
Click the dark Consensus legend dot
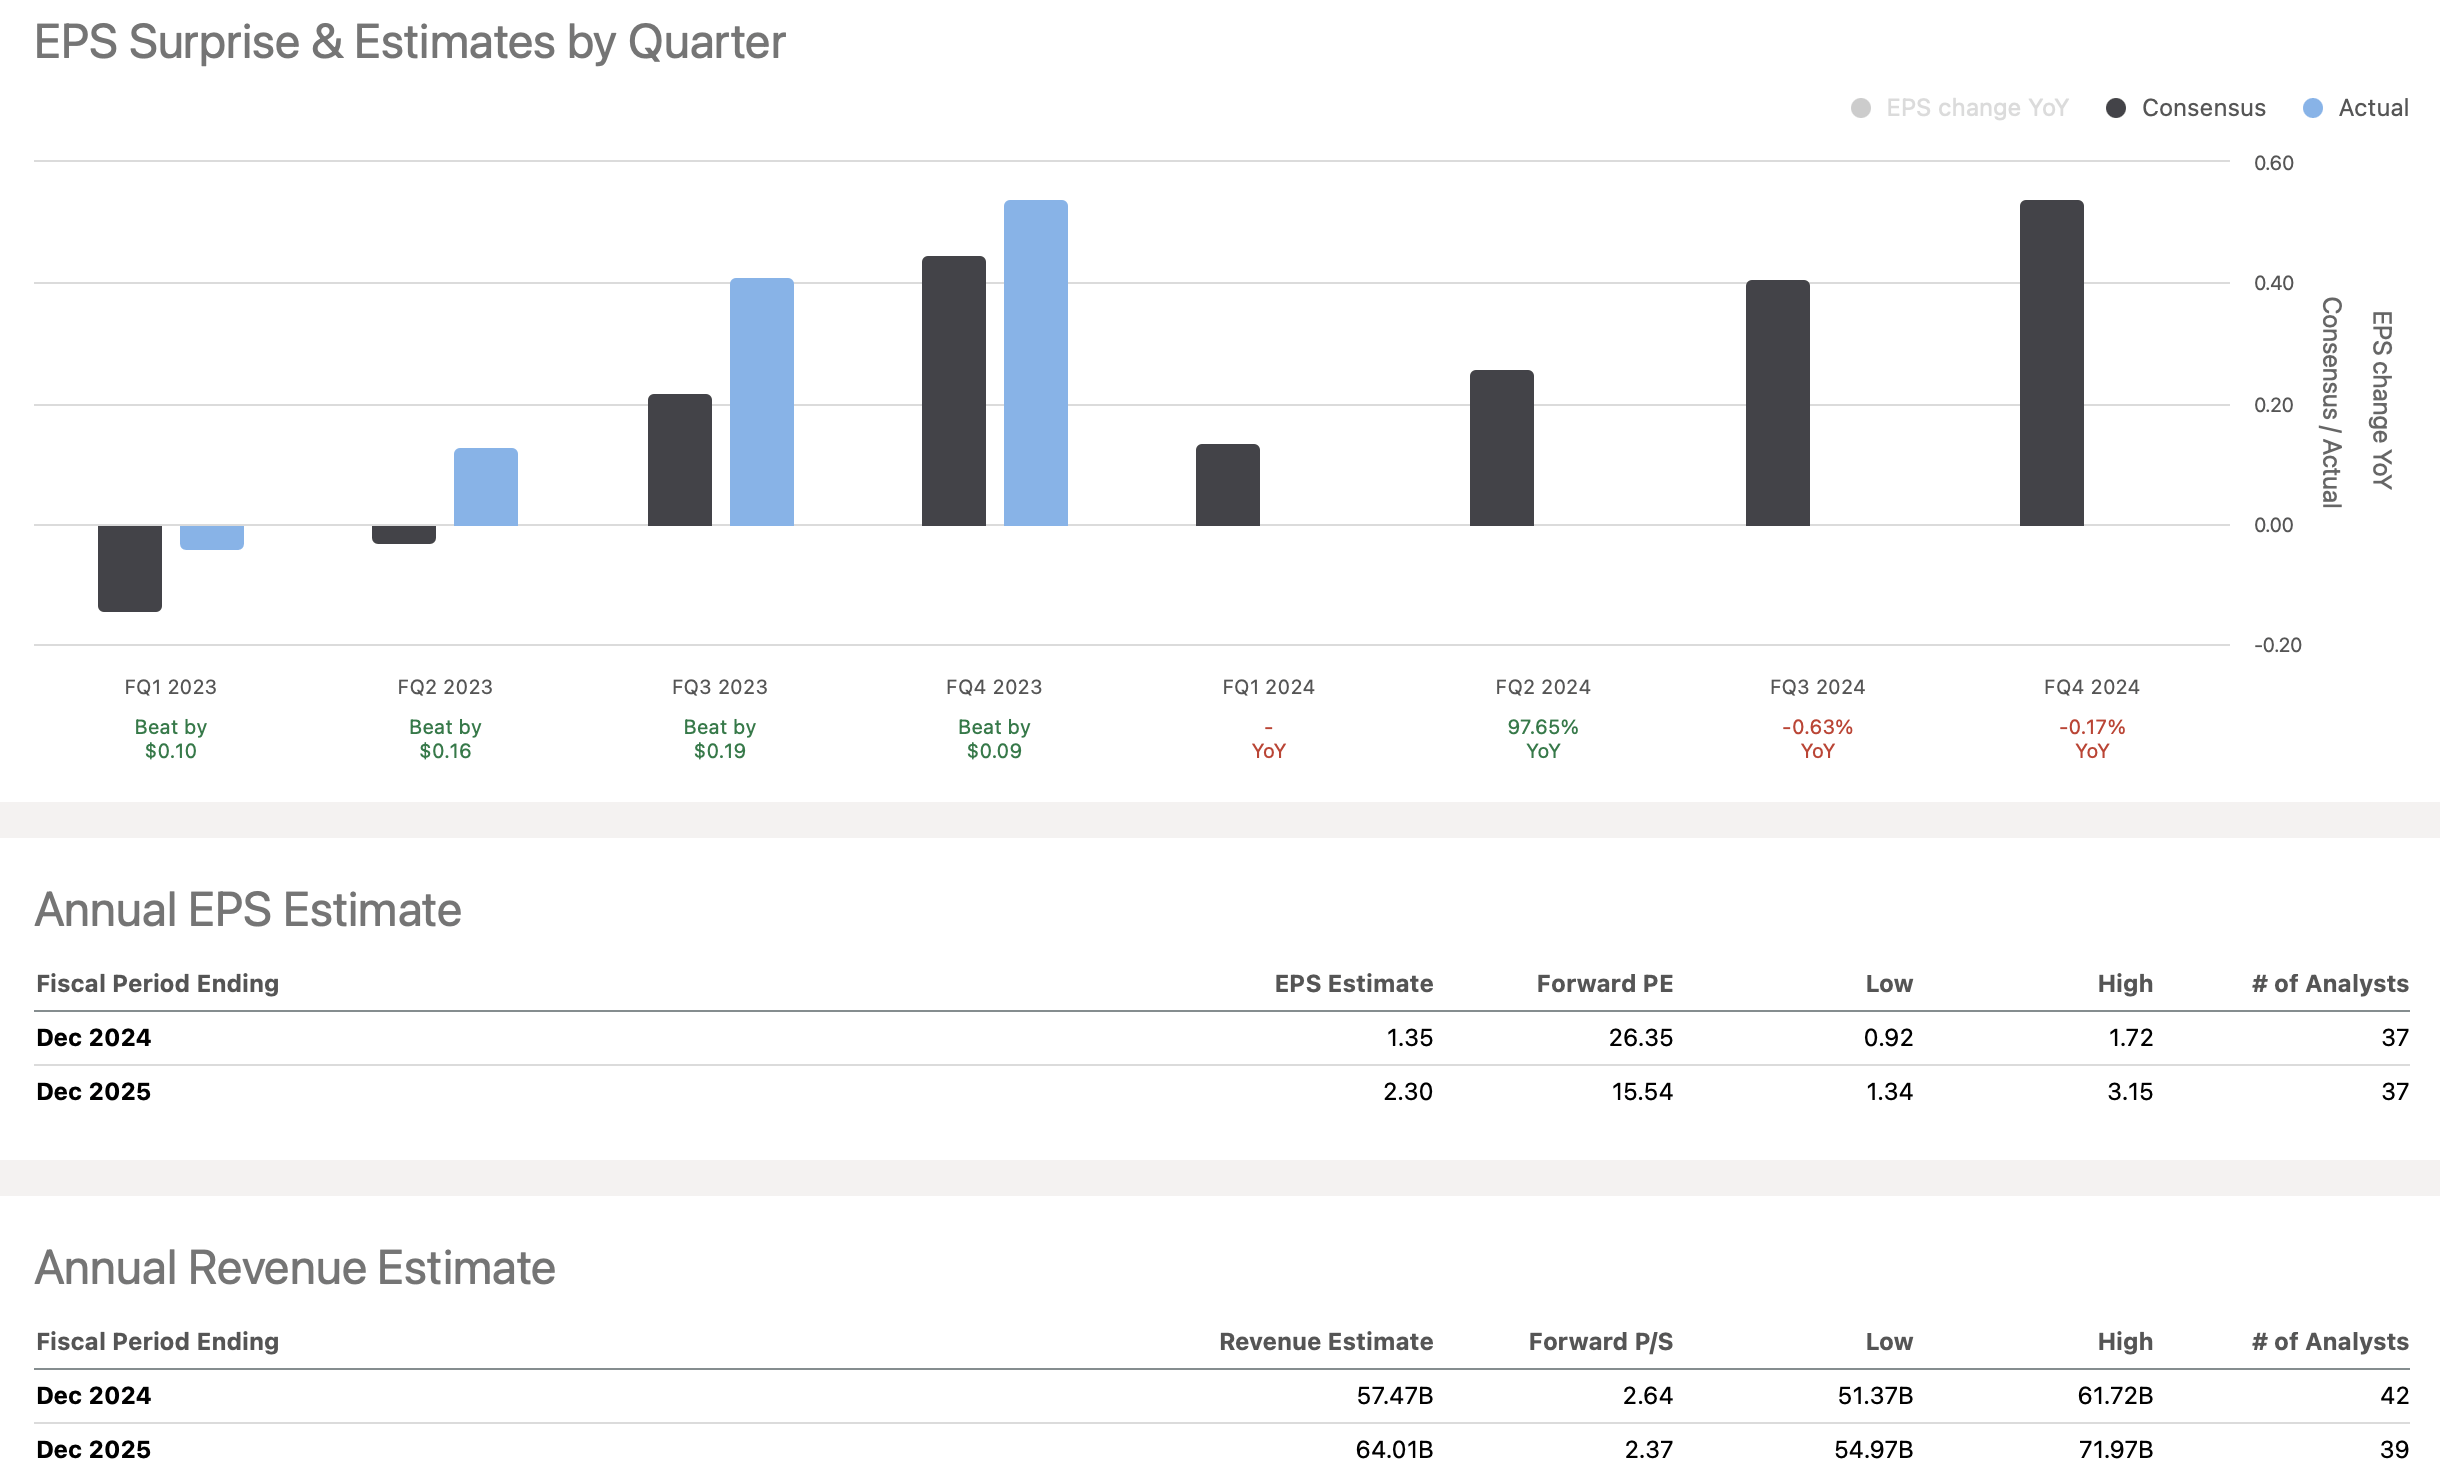2115,108
